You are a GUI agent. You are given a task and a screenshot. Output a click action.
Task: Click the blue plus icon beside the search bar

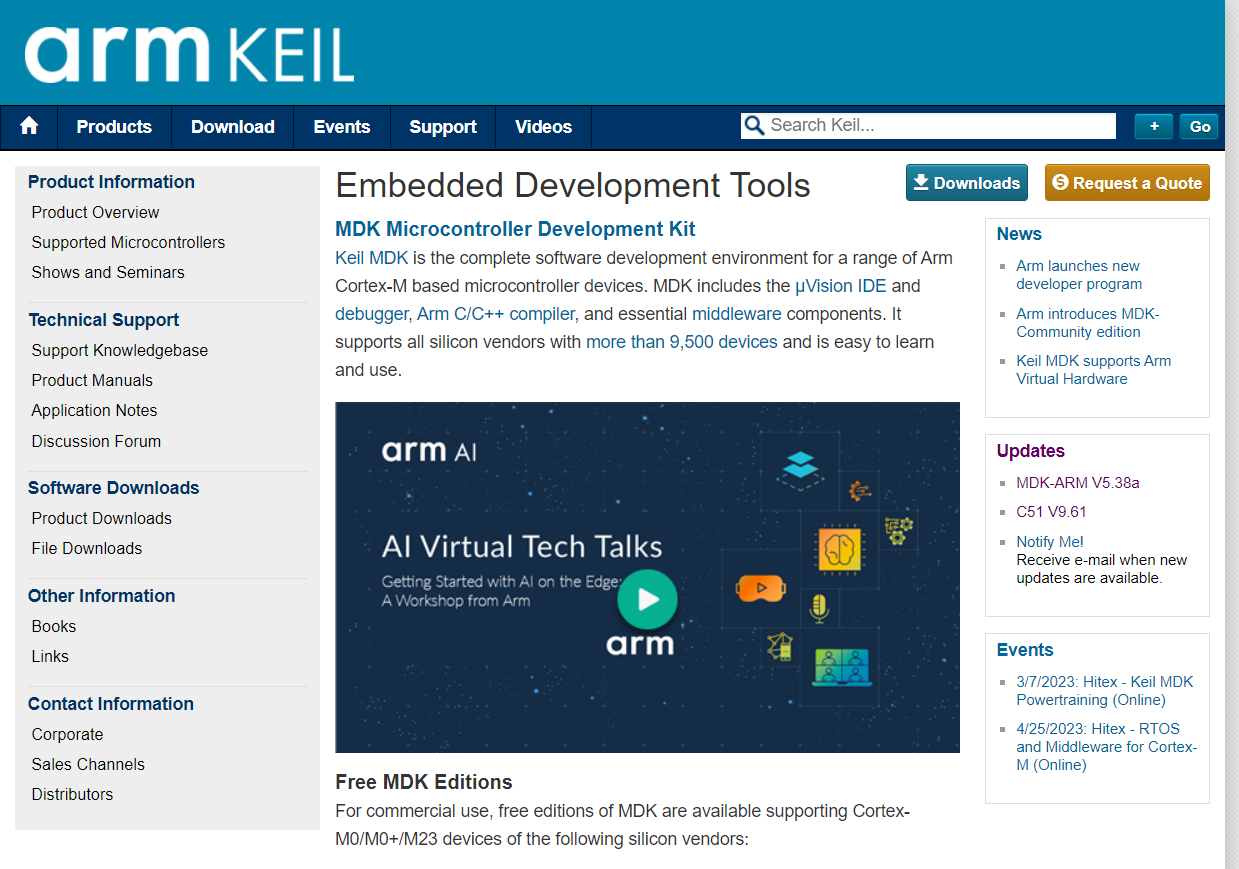1153,126
